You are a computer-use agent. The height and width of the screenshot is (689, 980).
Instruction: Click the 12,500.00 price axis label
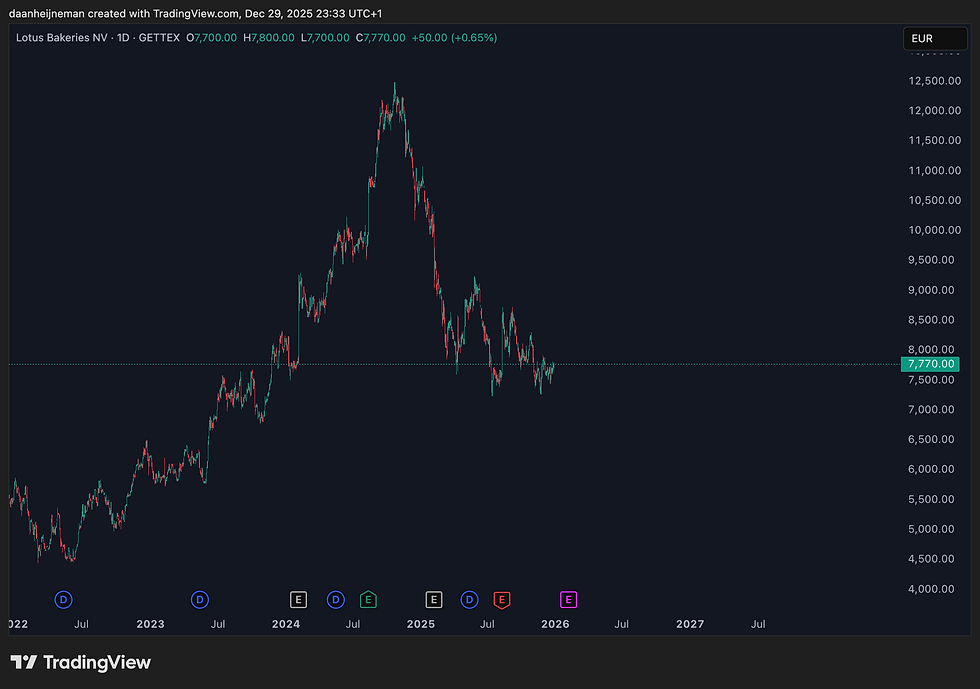[x=934, y=81]
